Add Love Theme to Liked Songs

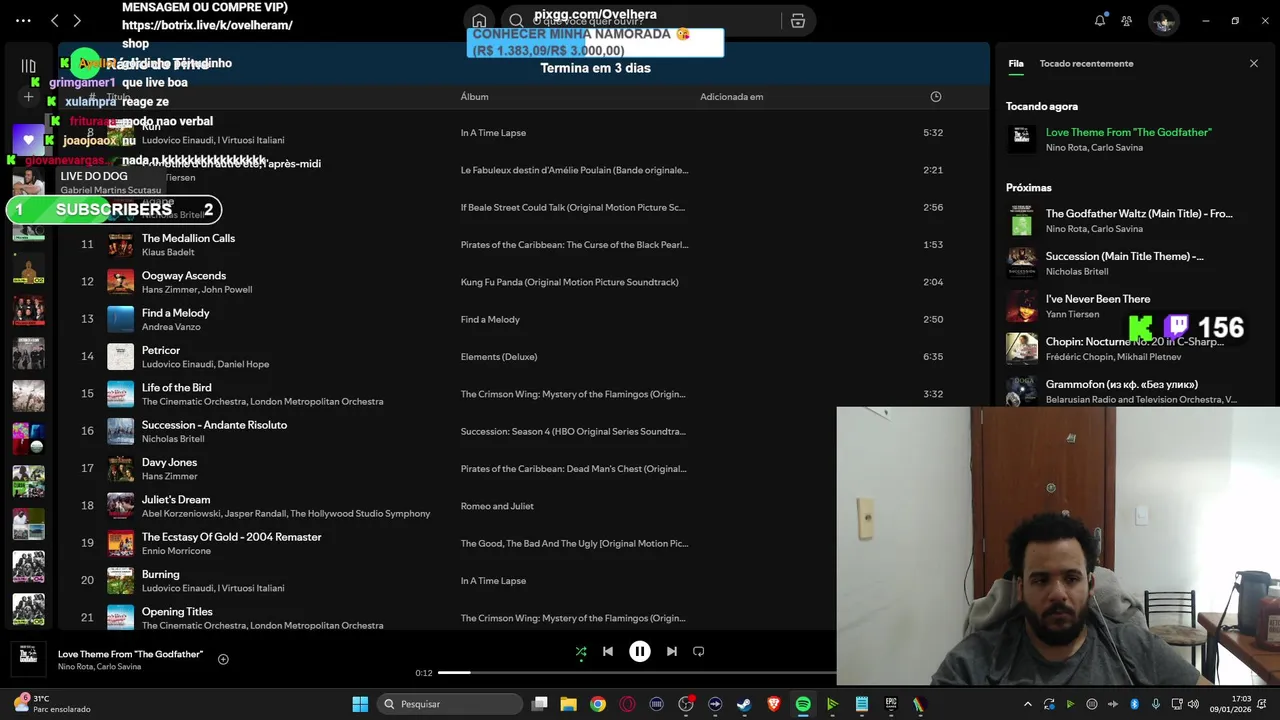tap(223, 659)
